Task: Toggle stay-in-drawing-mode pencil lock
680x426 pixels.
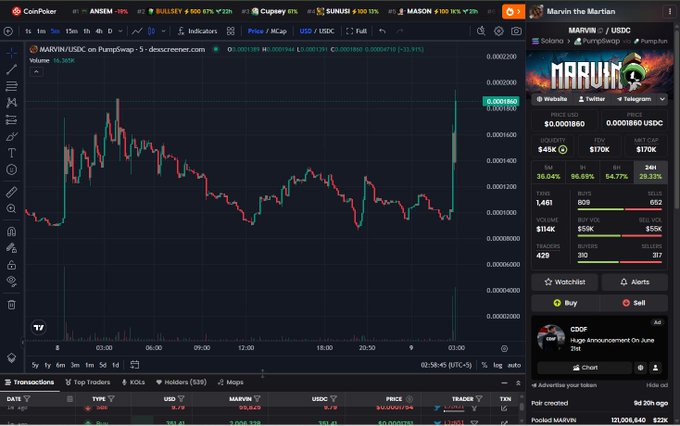Action: (x=11, y=248)
